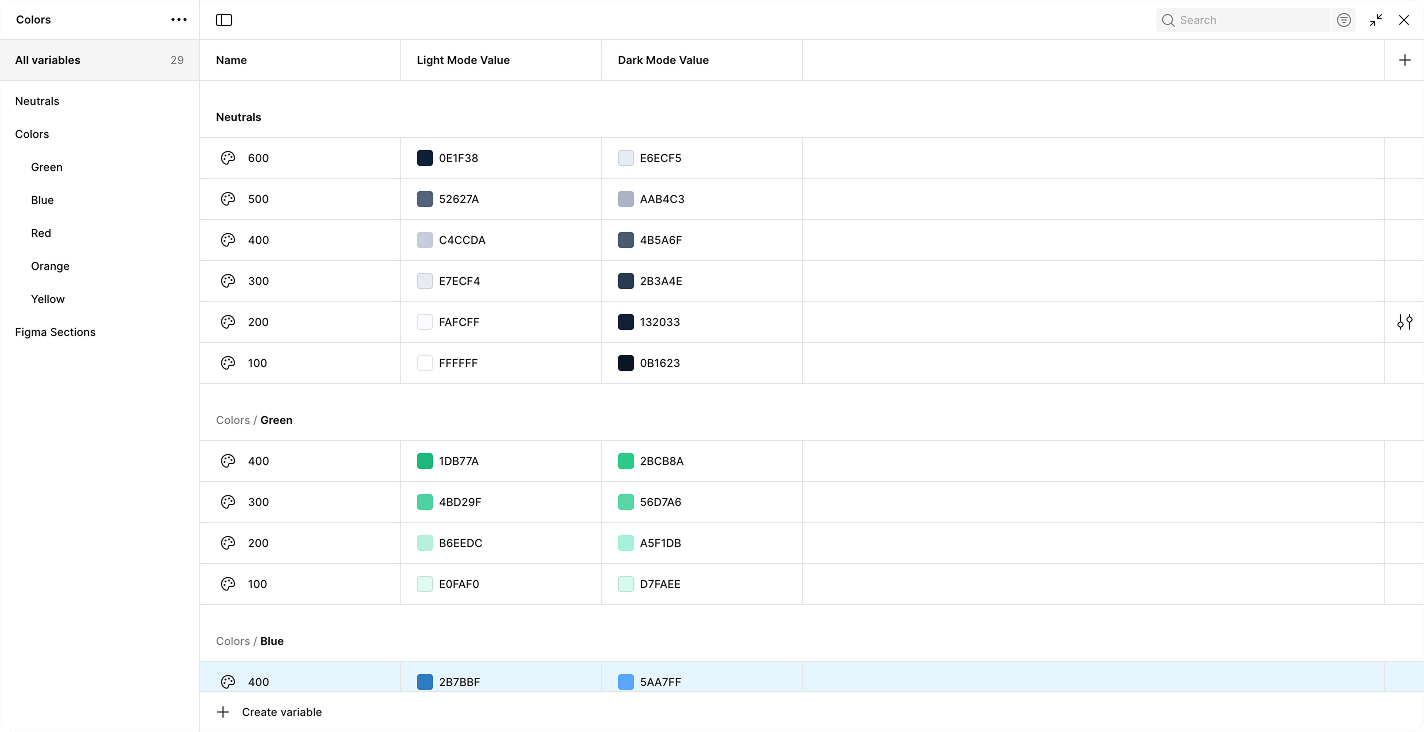Add a new mode column with plus icon
The width and height of the screenshot is (1424, 732).
[1404, 60]
